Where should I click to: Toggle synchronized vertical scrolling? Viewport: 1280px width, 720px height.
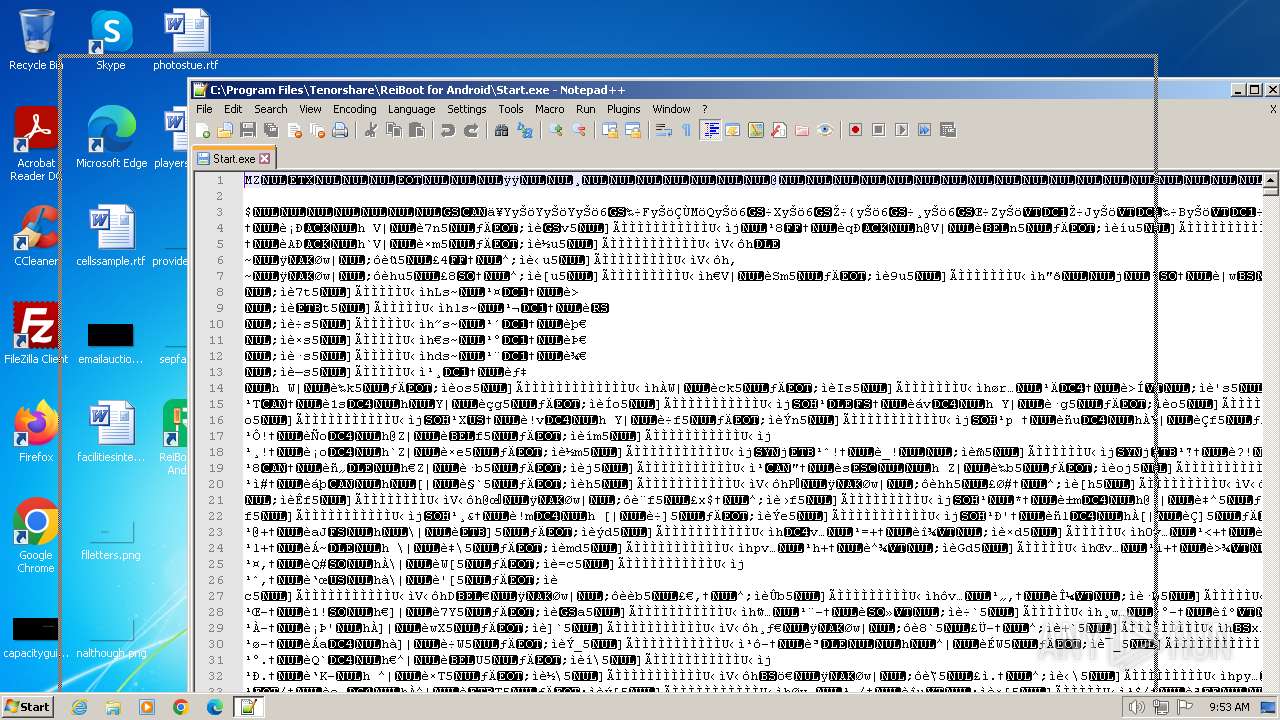coord(609,130)
